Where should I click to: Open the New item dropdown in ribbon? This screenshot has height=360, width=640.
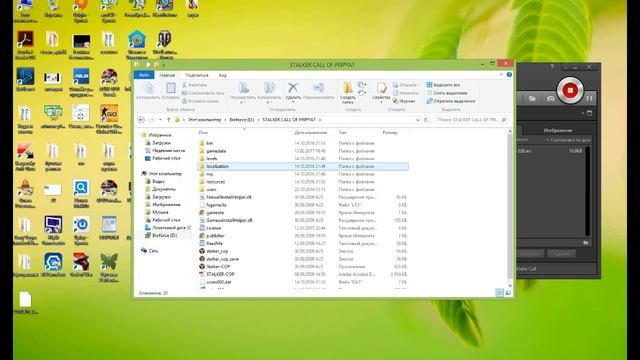[362, 85]
